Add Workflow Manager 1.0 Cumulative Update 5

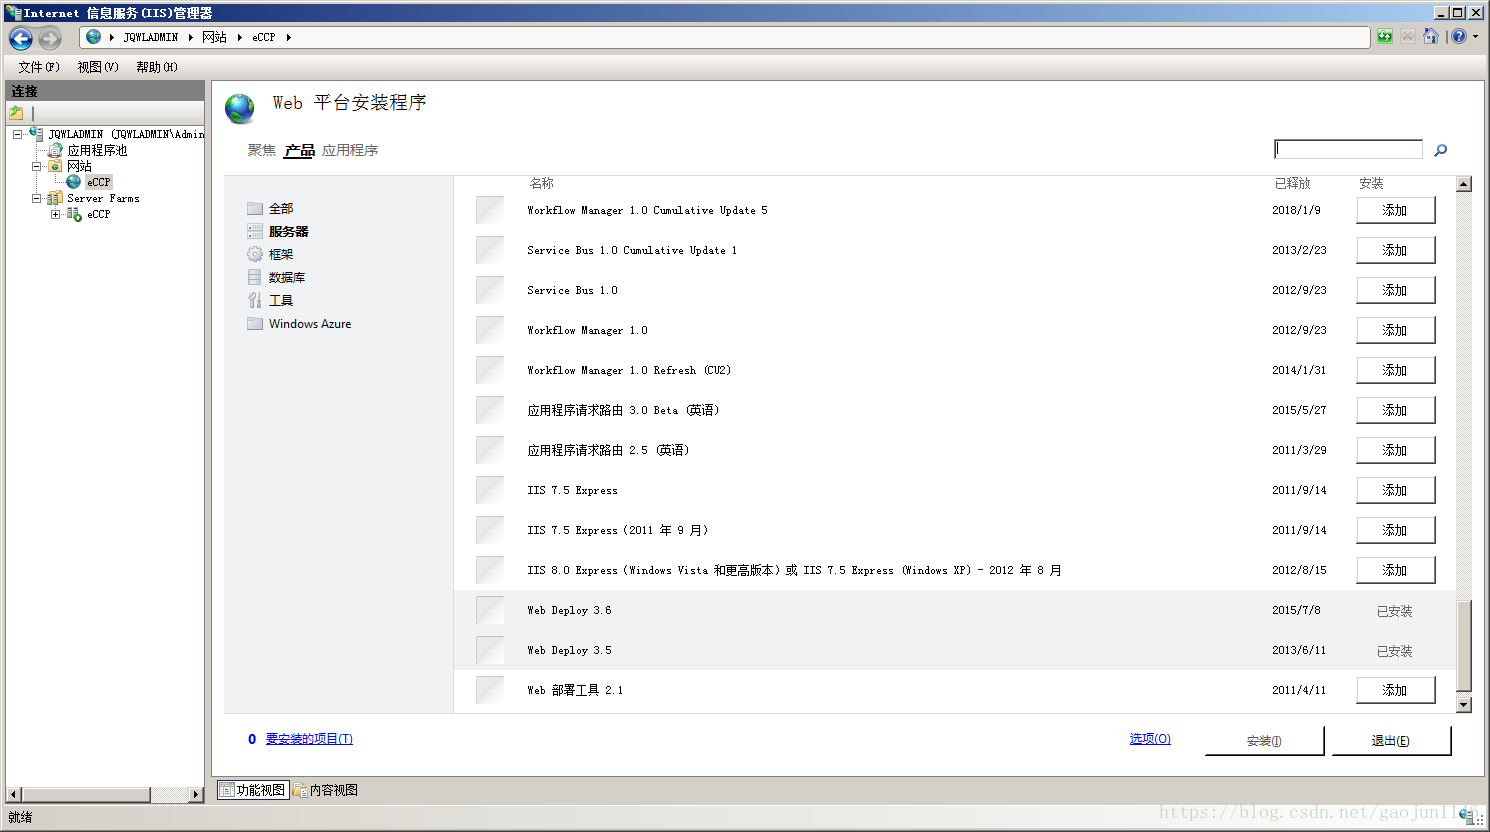click(1395, 210)
